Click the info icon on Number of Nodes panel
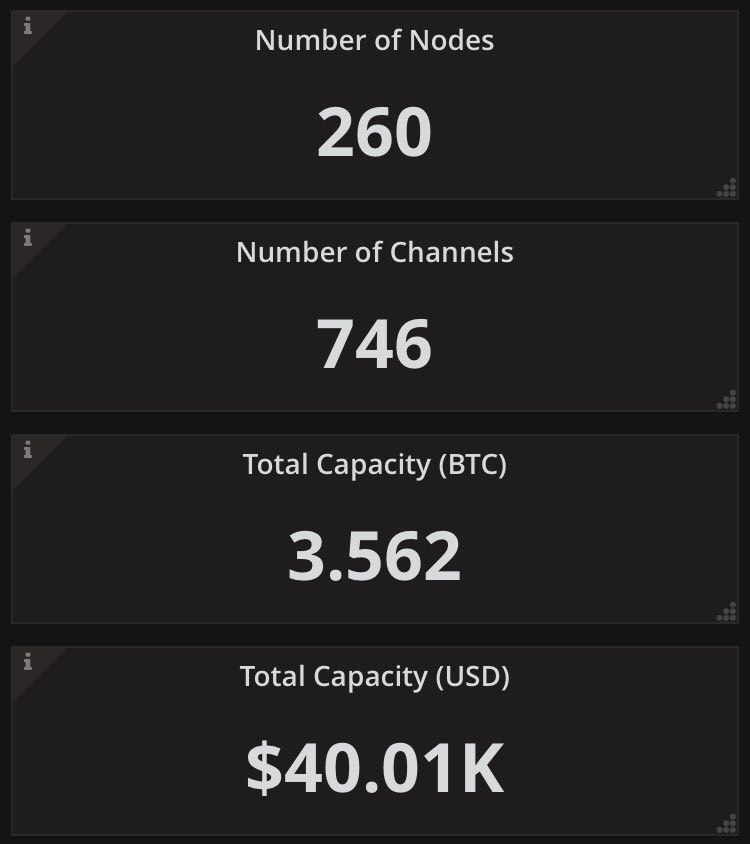The height and width of the screenshot is (844, 750). (27, 27)
